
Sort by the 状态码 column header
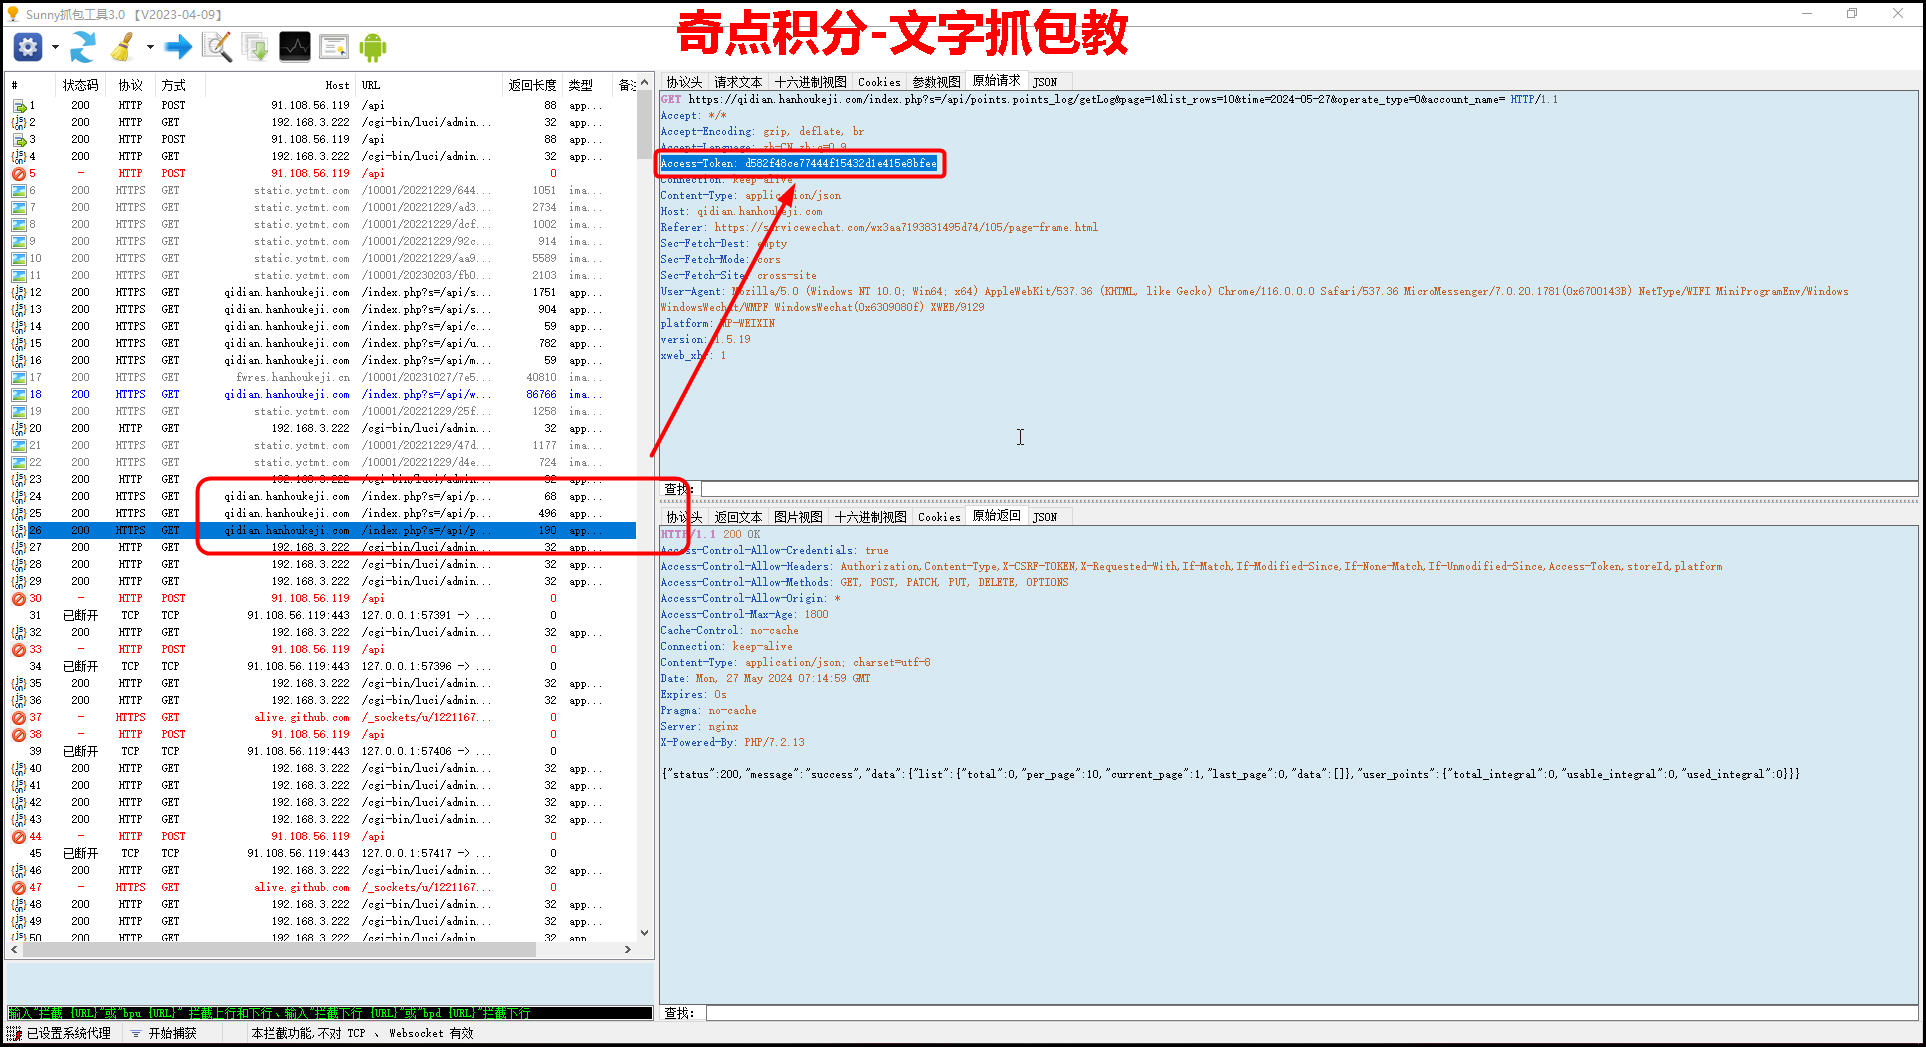tap(80, 85)
